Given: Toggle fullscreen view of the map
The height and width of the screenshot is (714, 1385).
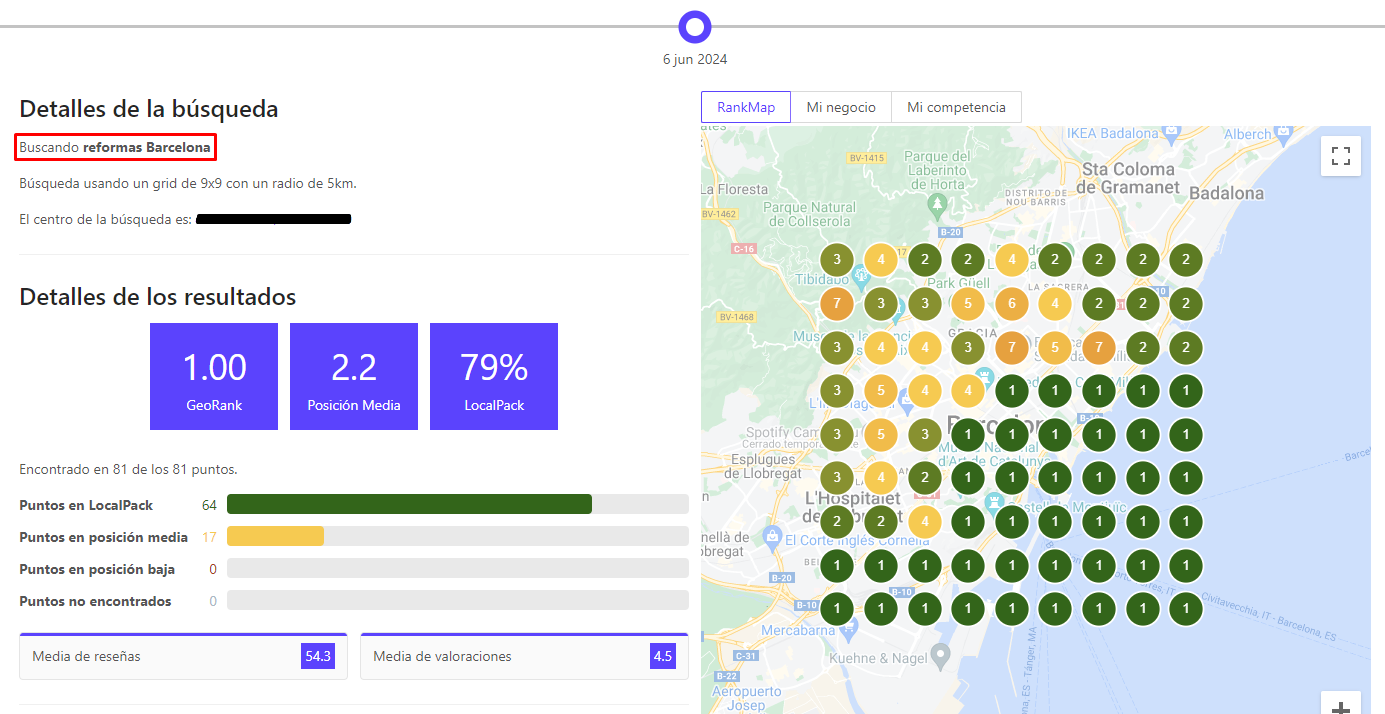Looking at the screenshot, I should [1341, 156].
